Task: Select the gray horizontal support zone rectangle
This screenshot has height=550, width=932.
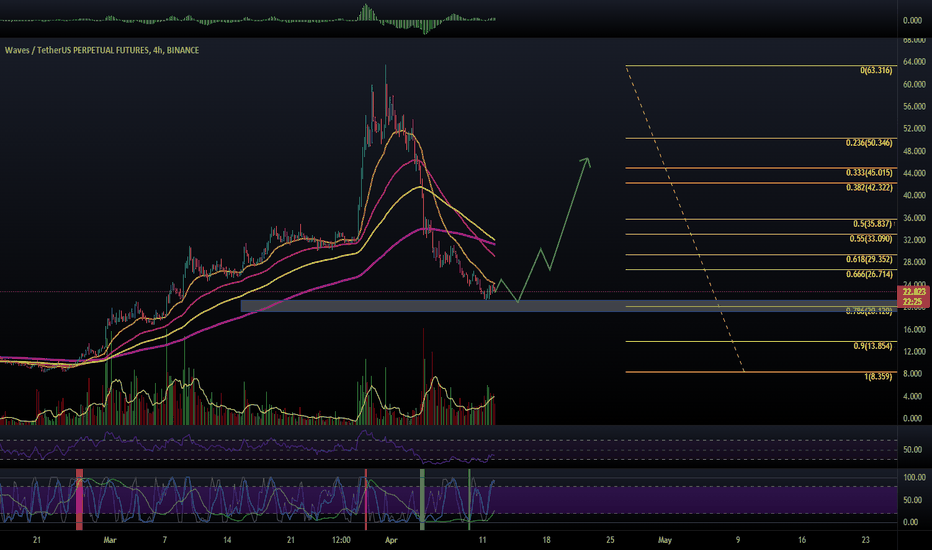Action: point(571,306)
